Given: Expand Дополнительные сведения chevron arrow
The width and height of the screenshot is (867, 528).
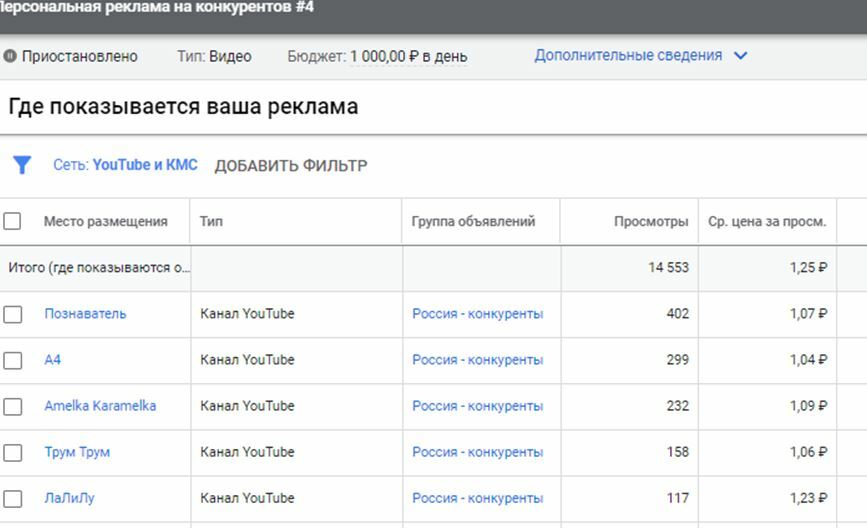Looking at the screenshot, I should 740,56.
